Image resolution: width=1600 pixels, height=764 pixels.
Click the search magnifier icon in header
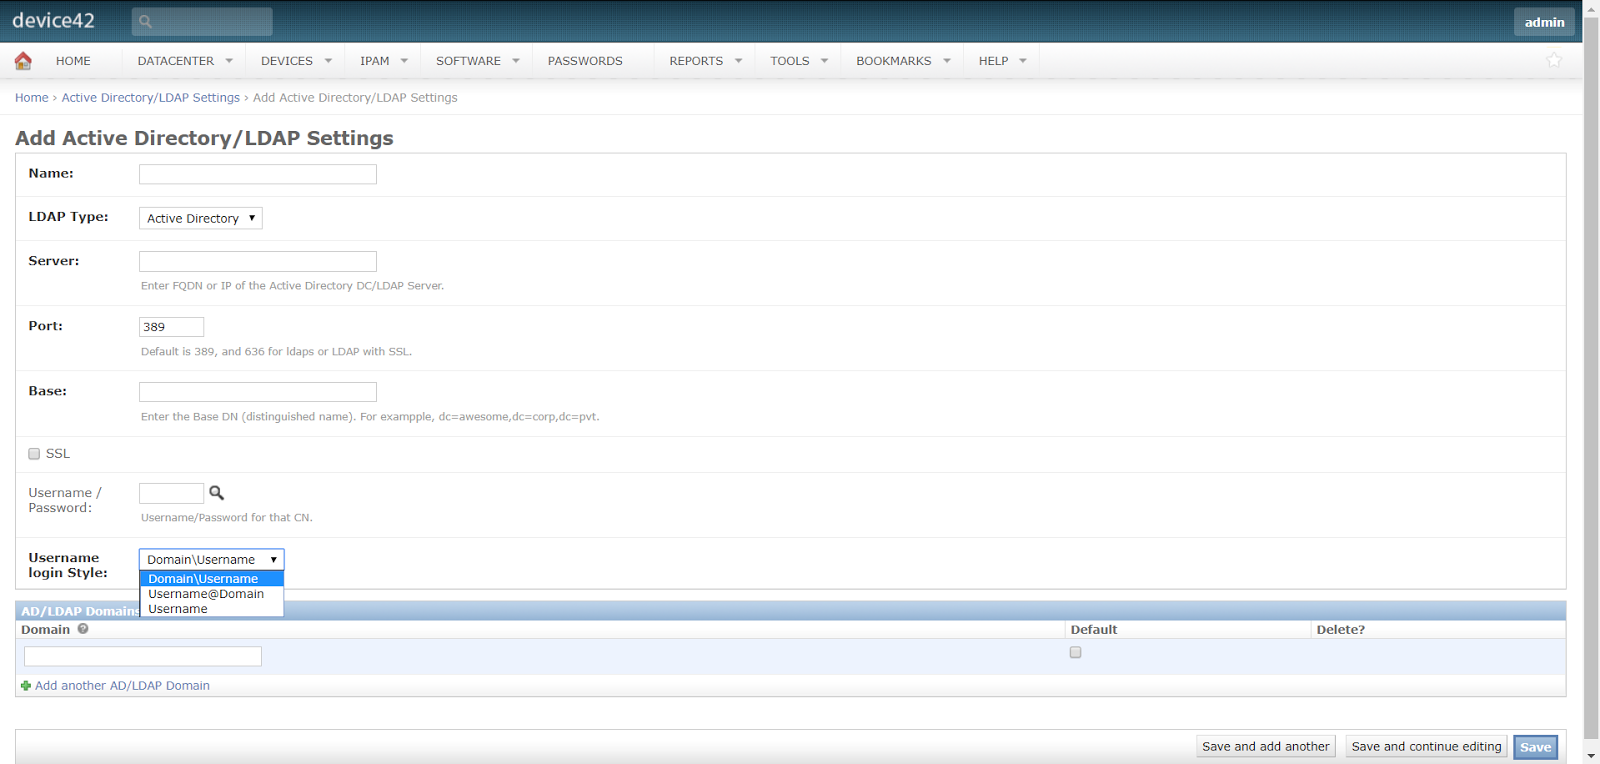145,21
